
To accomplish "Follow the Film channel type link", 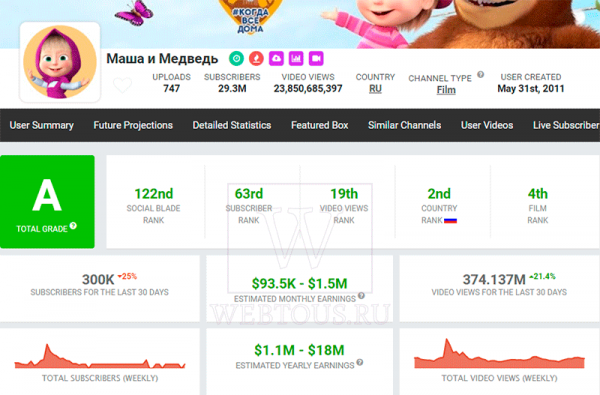I will tap(446, 90).
